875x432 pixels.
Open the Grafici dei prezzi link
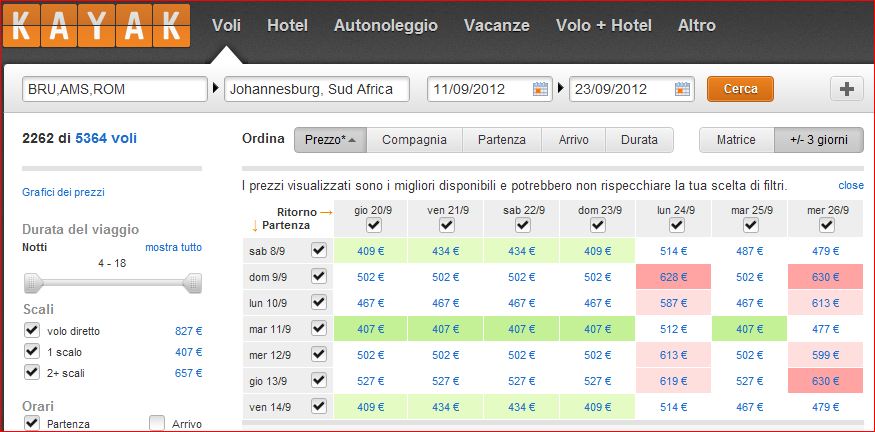click(x=63, y=192)
